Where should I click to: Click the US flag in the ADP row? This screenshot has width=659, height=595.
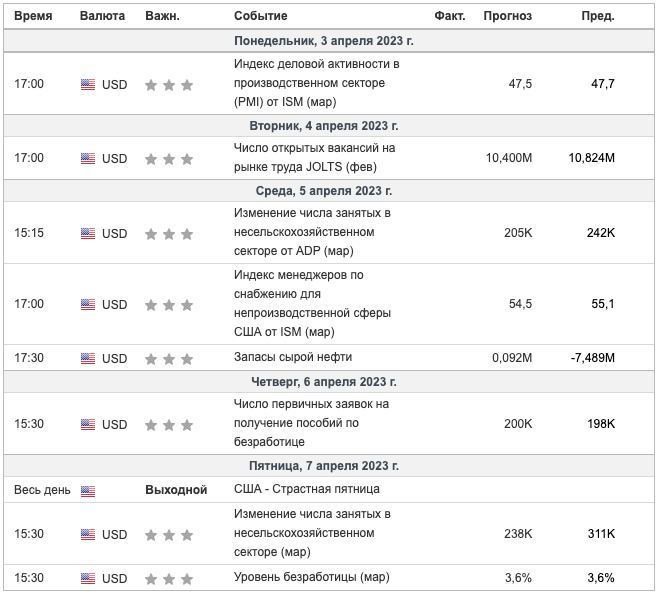click(88, 234)
